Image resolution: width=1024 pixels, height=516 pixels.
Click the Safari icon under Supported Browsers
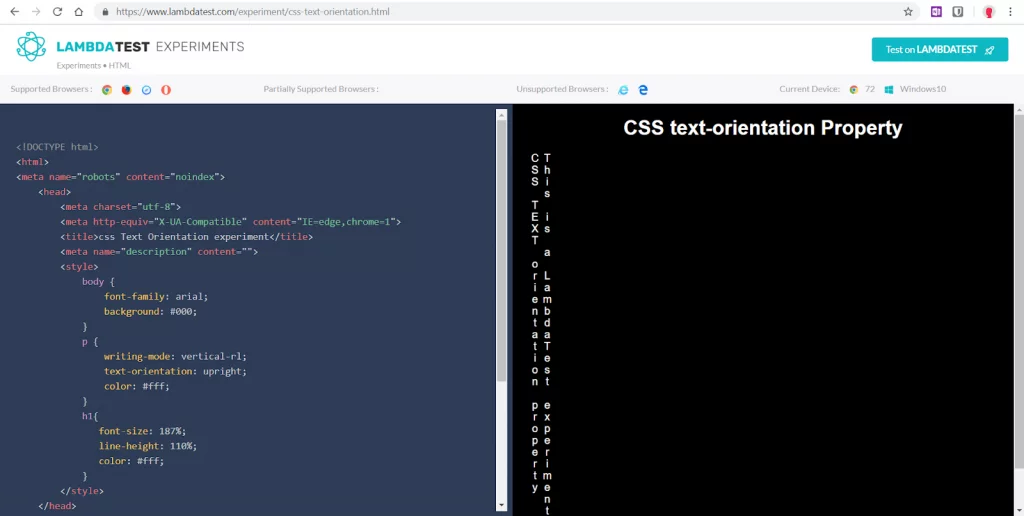pos(146,89)
